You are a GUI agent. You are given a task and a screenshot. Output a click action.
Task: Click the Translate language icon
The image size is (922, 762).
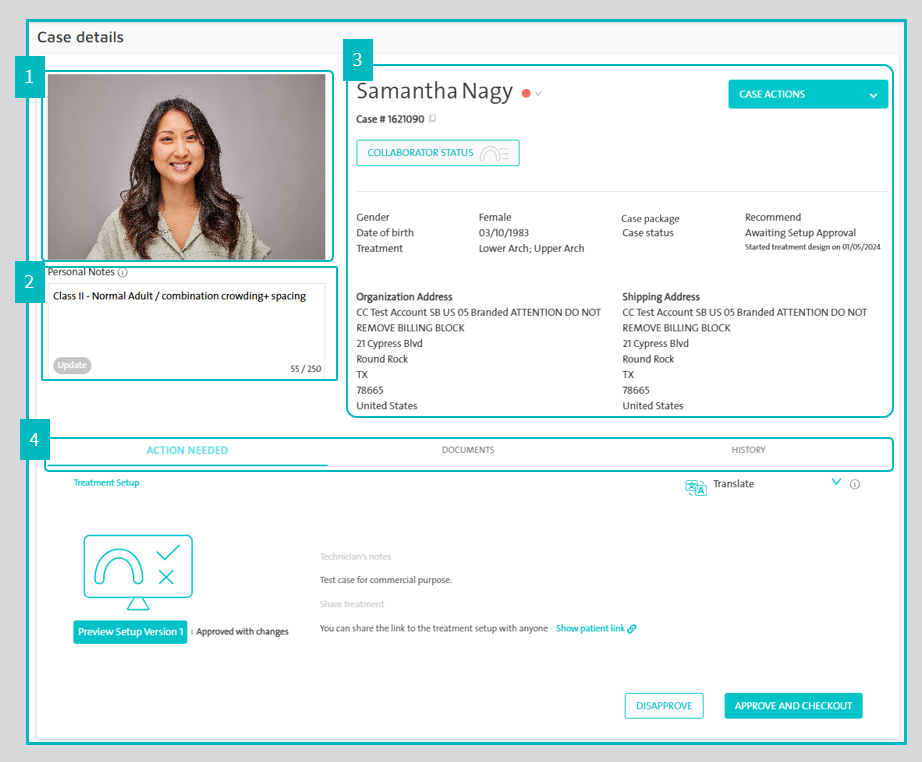pos(696,487)
